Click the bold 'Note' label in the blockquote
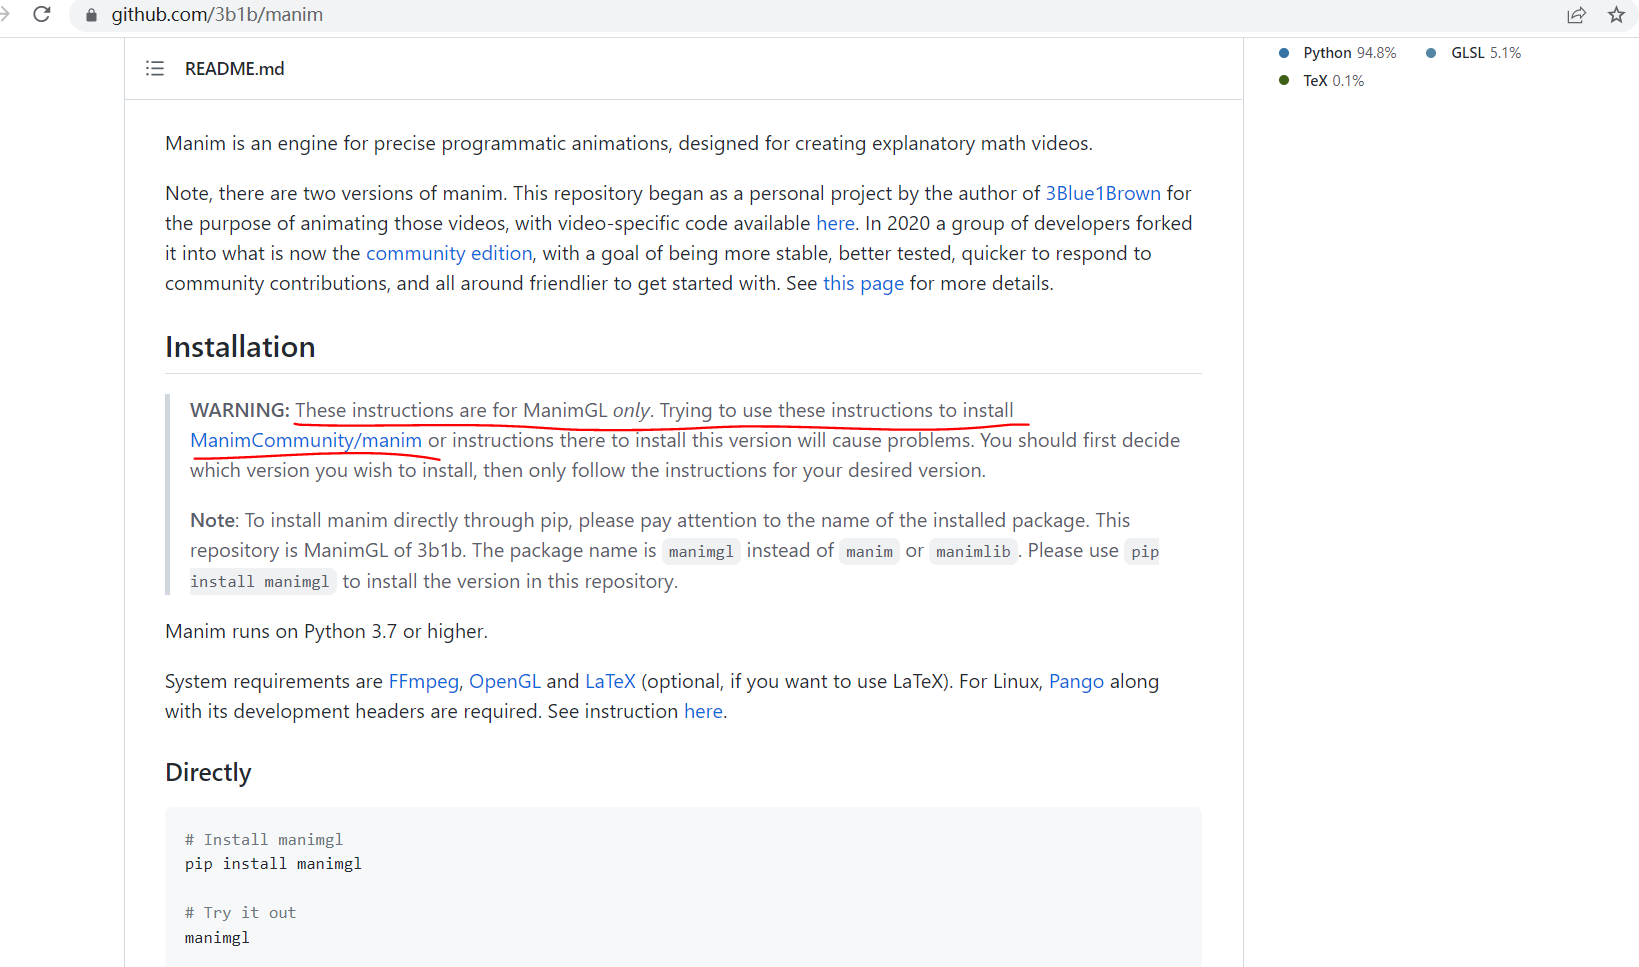Screen dimensions: 1639x967 tap(213, 520)
